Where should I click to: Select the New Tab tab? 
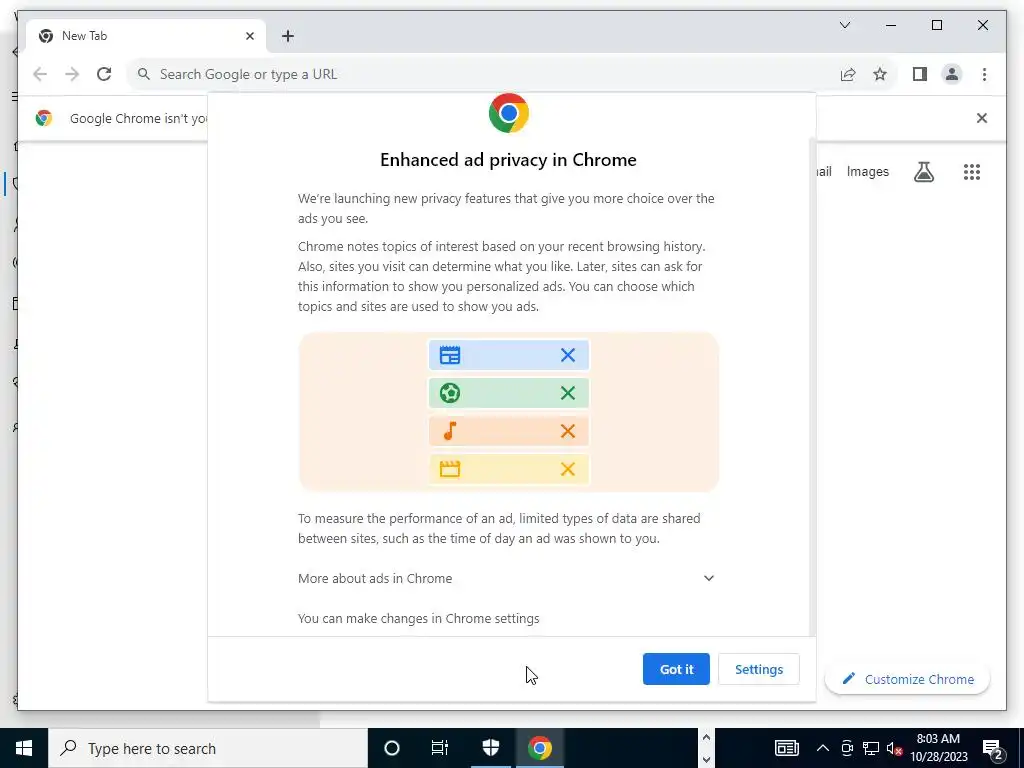coord(146,36)
